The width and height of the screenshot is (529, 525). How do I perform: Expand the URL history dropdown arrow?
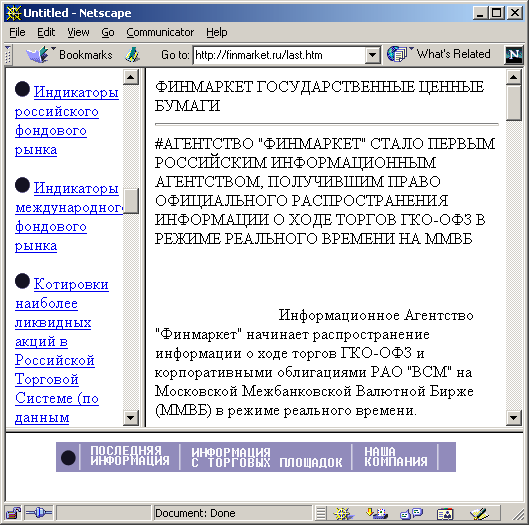(372, 55)
